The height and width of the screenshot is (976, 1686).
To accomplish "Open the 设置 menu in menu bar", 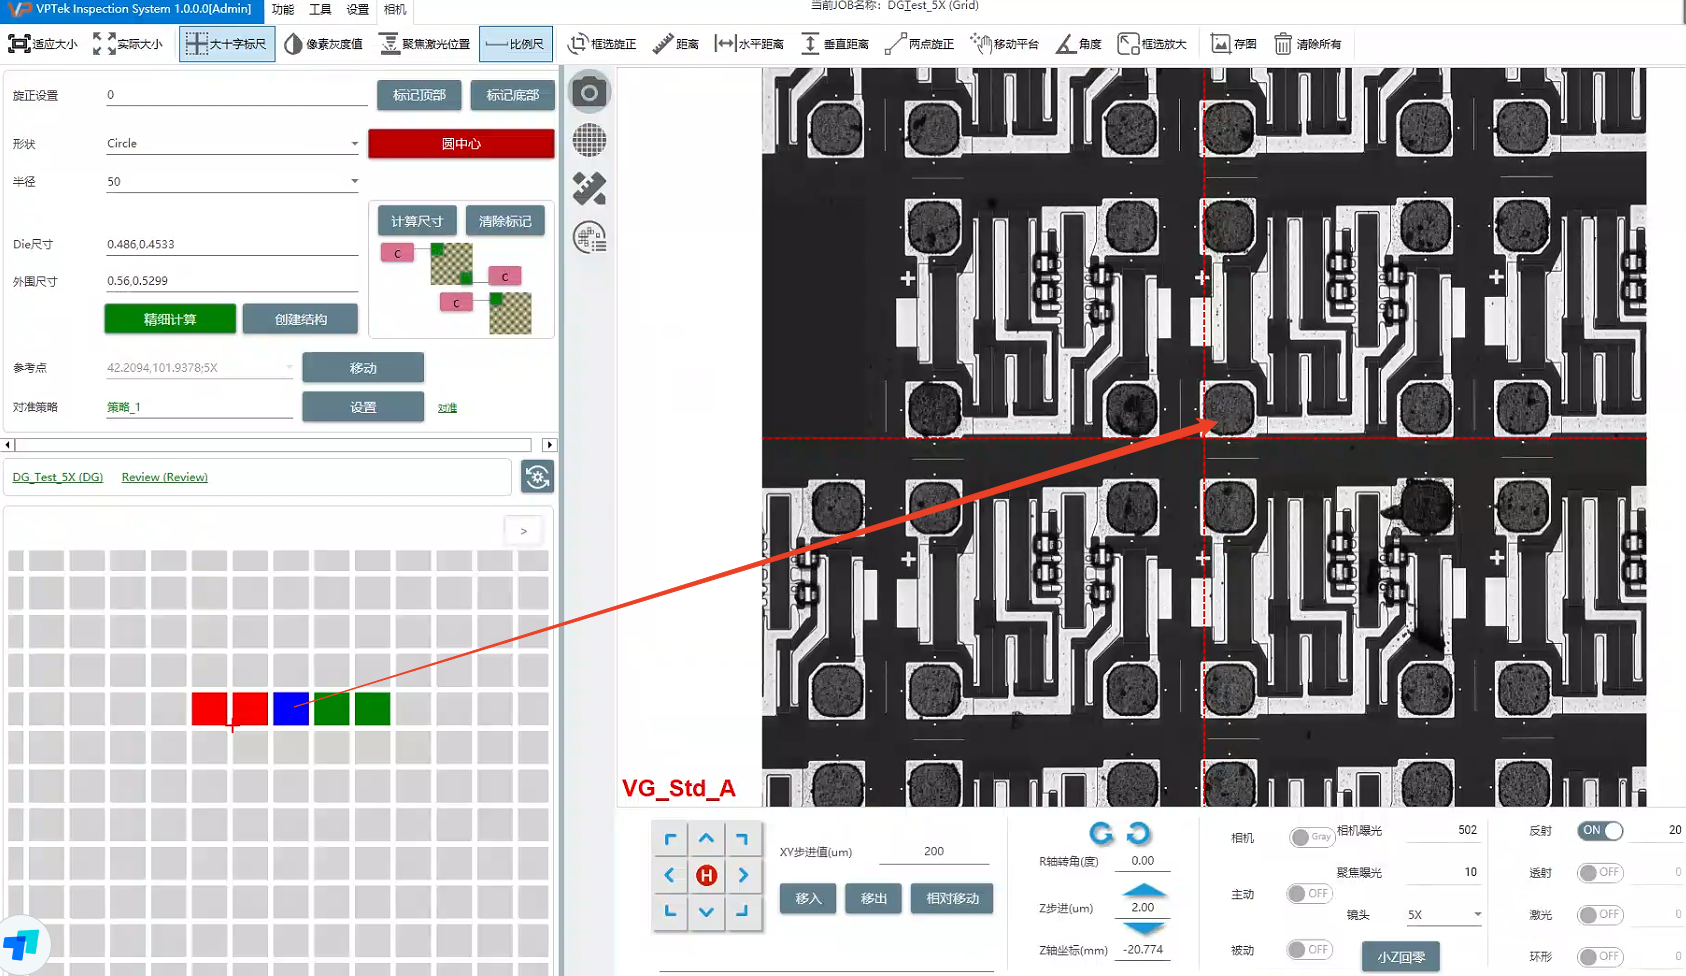I will 357,10.
